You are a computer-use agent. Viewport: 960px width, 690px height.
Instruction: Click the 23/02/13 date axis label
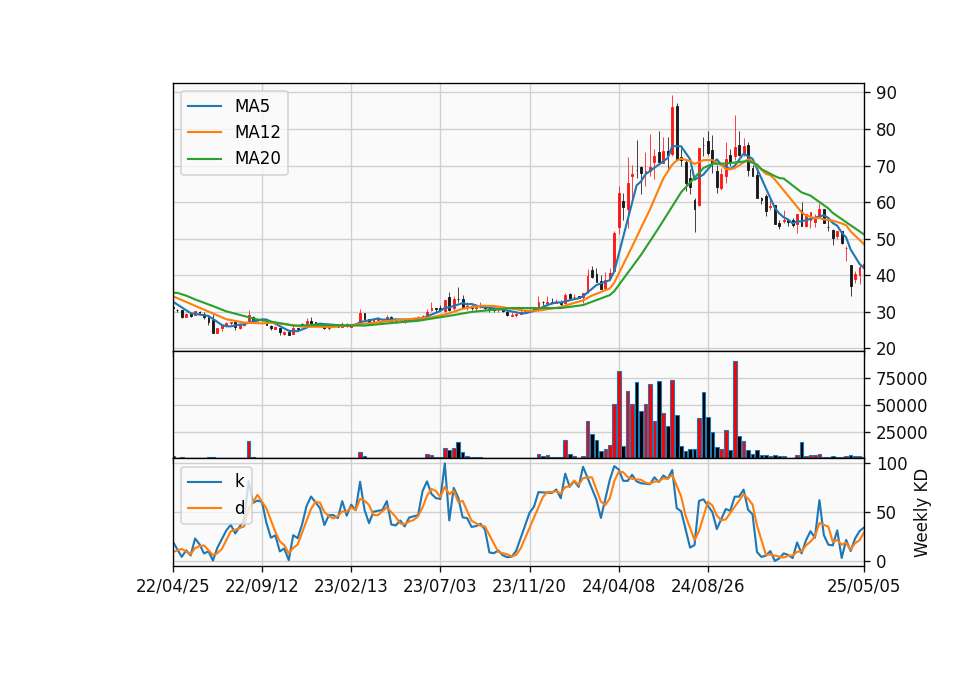click(351, 586)
